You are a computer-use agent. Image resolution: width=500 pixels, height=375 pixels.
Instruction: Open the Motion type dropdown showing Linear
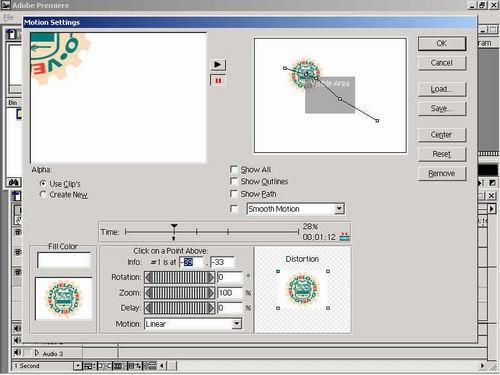coord(236,324)
